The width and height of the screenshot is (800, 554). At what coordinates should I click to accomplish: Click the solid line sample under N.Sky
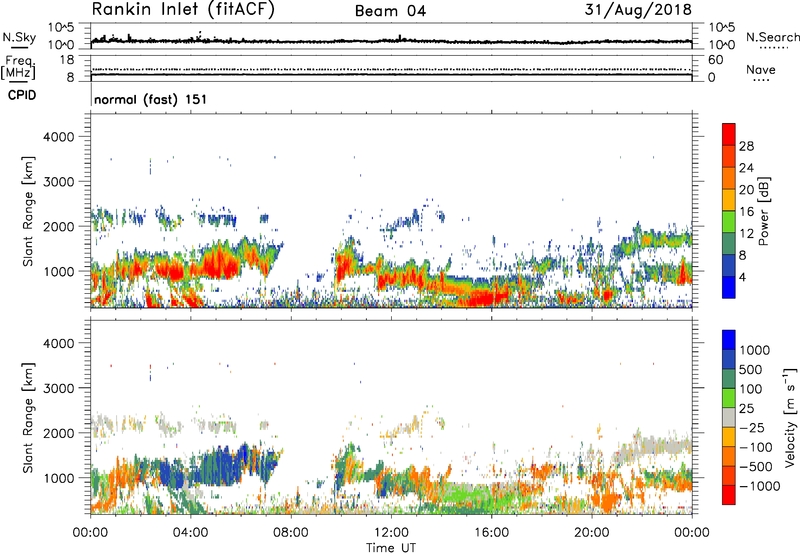click(19, 47)
